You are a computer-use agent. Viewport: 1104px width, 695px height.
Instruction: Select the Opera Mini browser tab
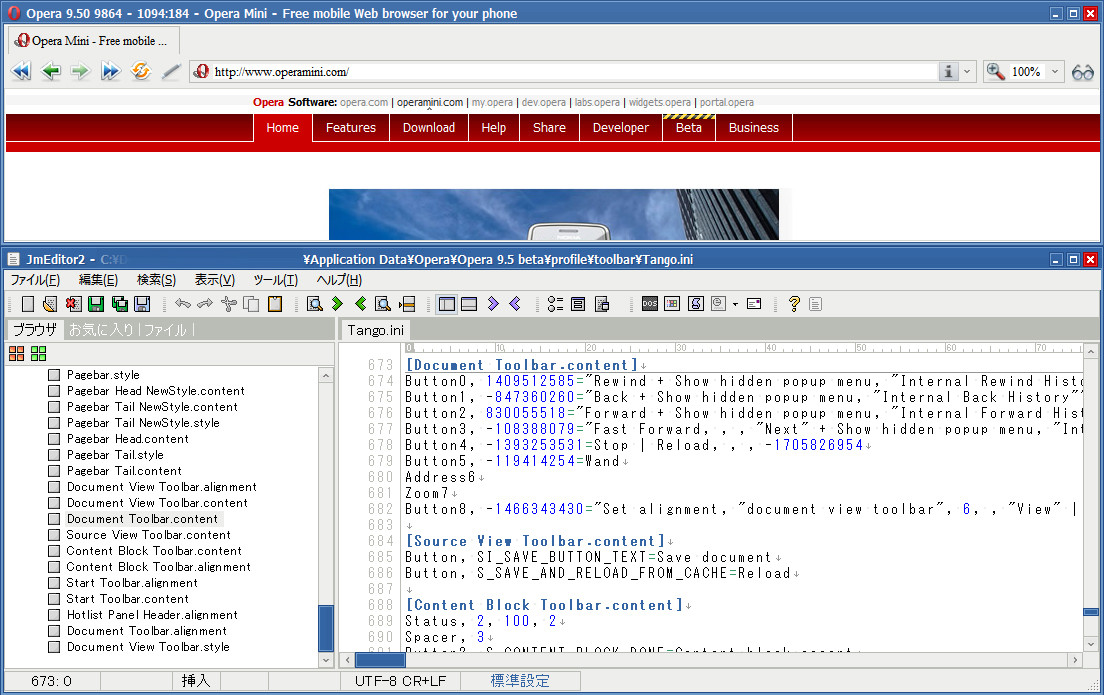92,41
